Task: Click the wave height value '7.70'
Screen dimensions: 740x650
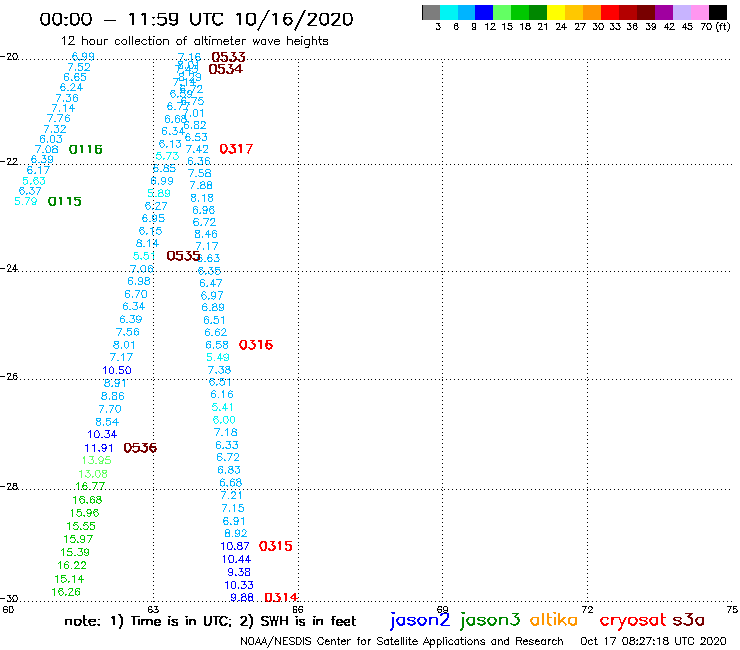Action: 110,409
